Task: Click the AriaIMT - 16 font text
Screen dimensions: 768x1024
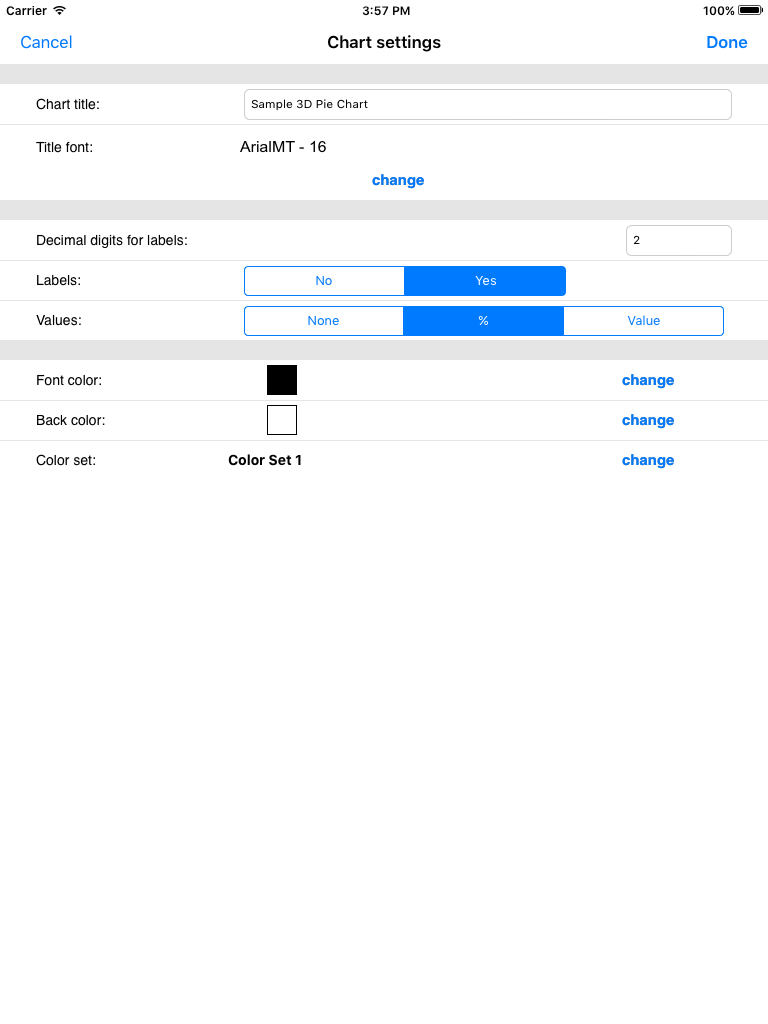Action: (283, 147)
